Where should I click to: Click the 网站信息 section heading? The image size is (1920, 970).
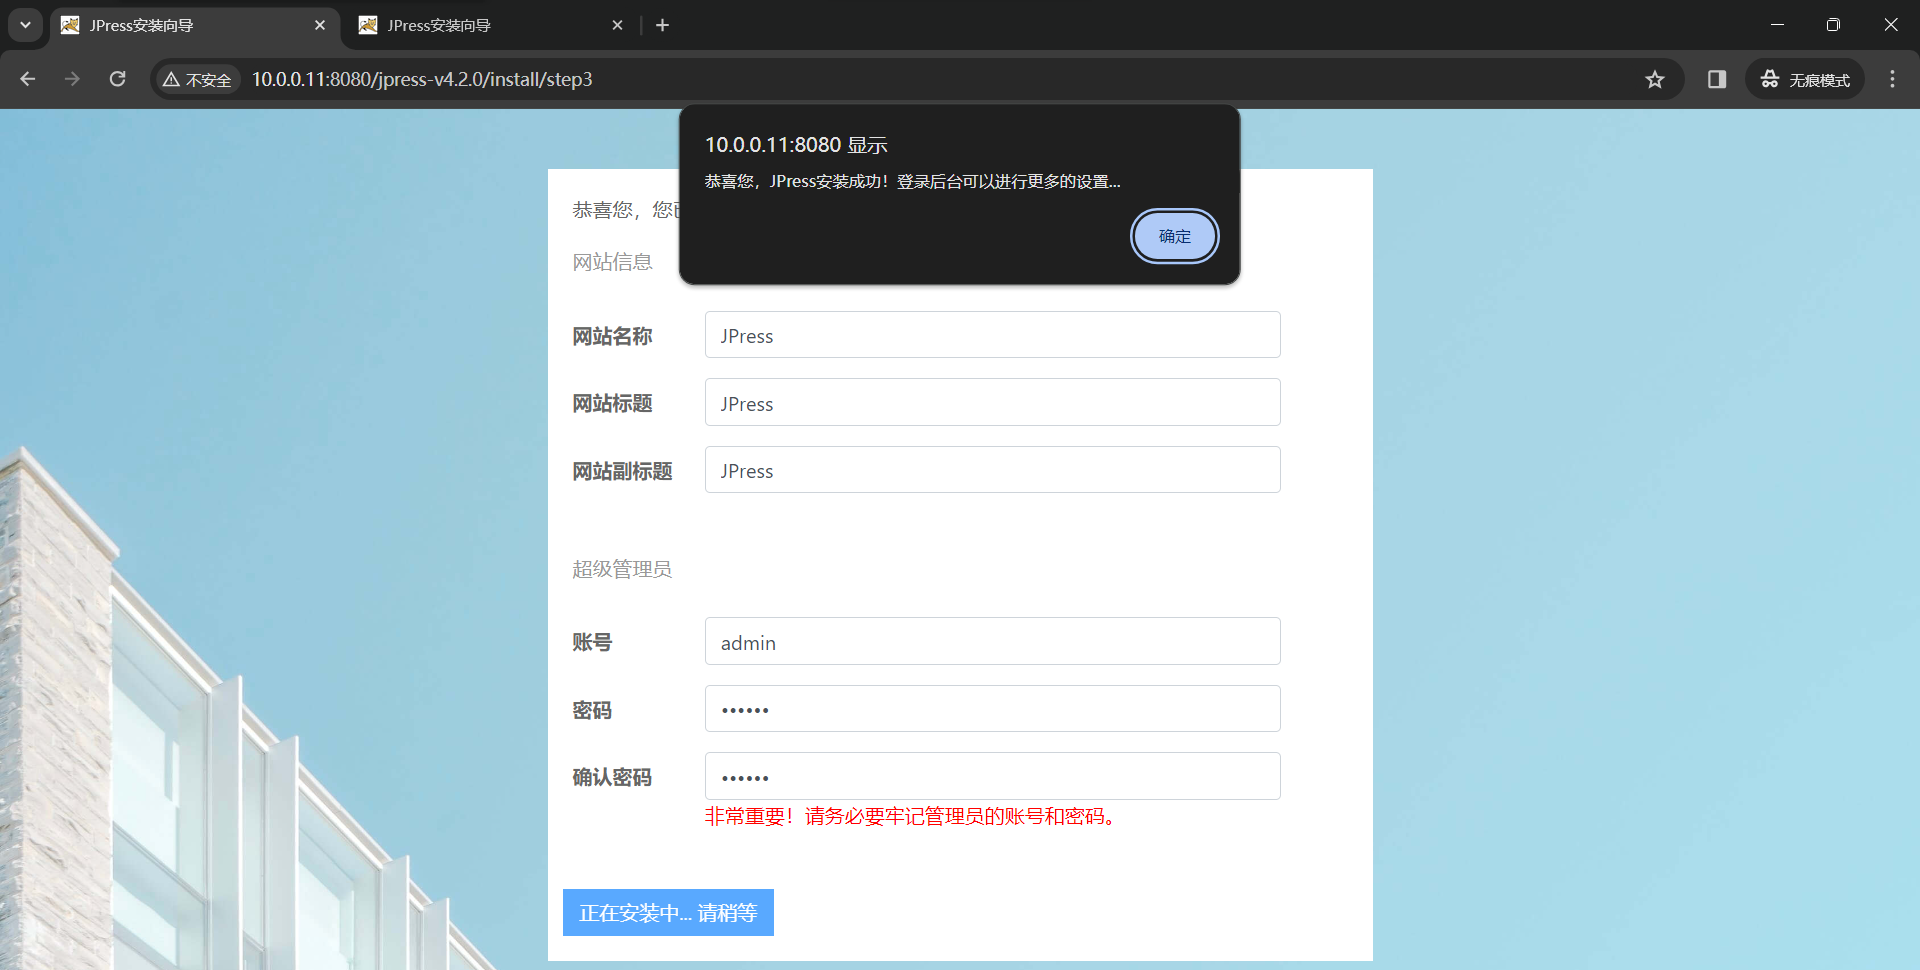click(612, 262)
